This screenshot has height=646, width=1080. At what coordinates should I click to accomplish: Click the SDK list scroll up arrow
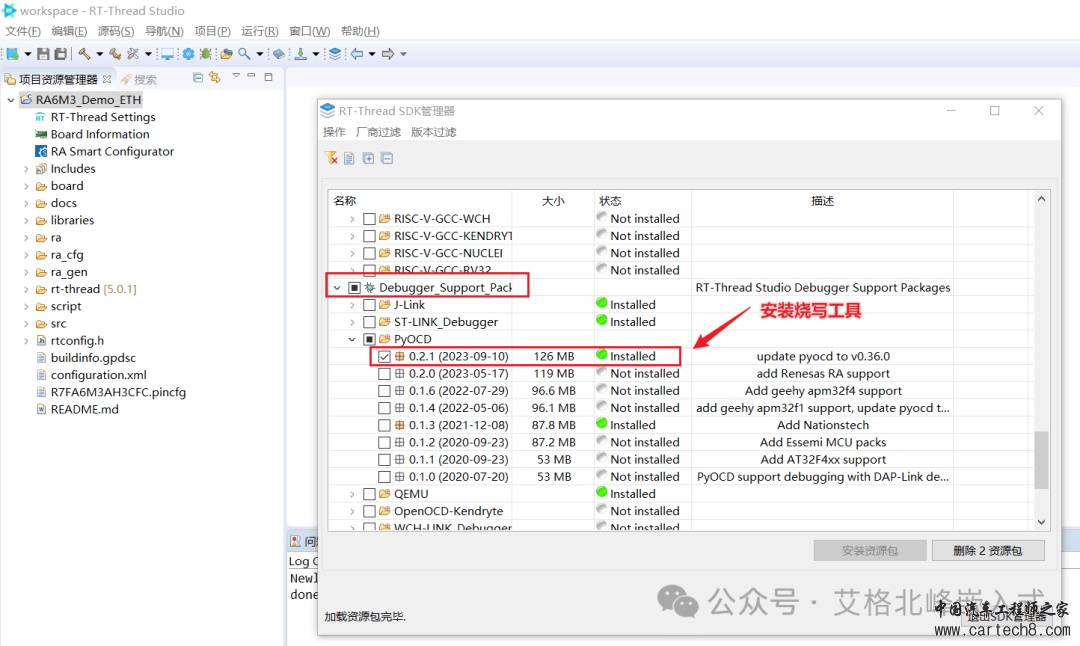click(x=1041, y=199)
